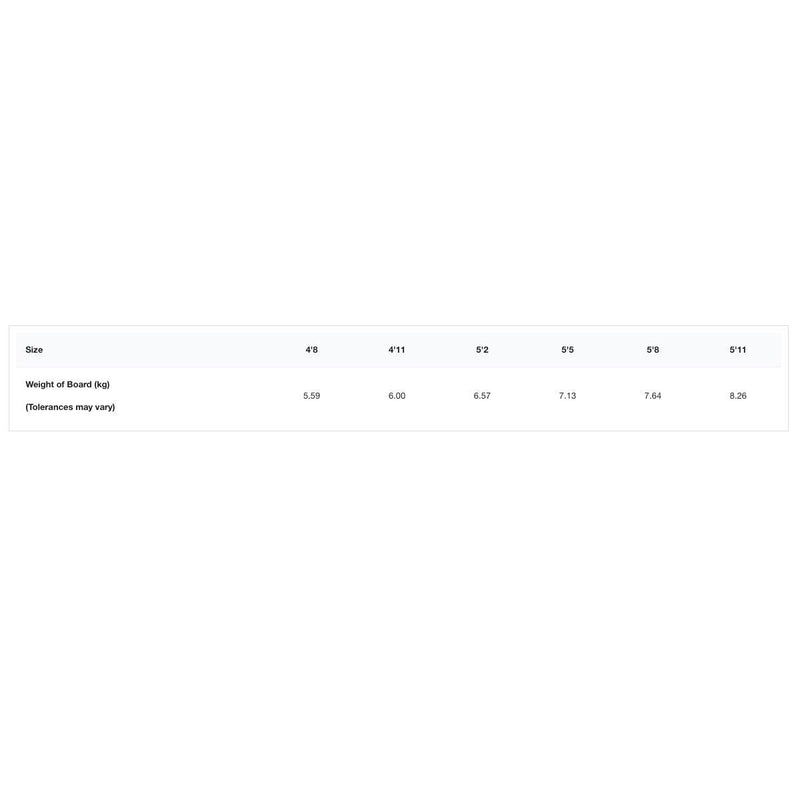This screenshot has width=800, height=800.
Task: Select the Tolerances may vary note
Action: 70,407
